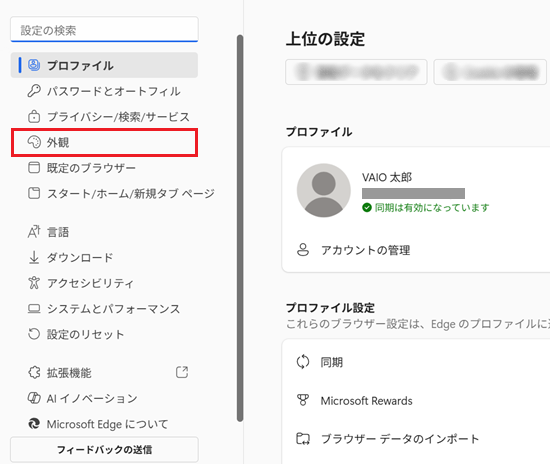The width and height of the screenshot is (550, 464).
Task: Click the key icon for passwords and autofill
Action: (34, 91)
